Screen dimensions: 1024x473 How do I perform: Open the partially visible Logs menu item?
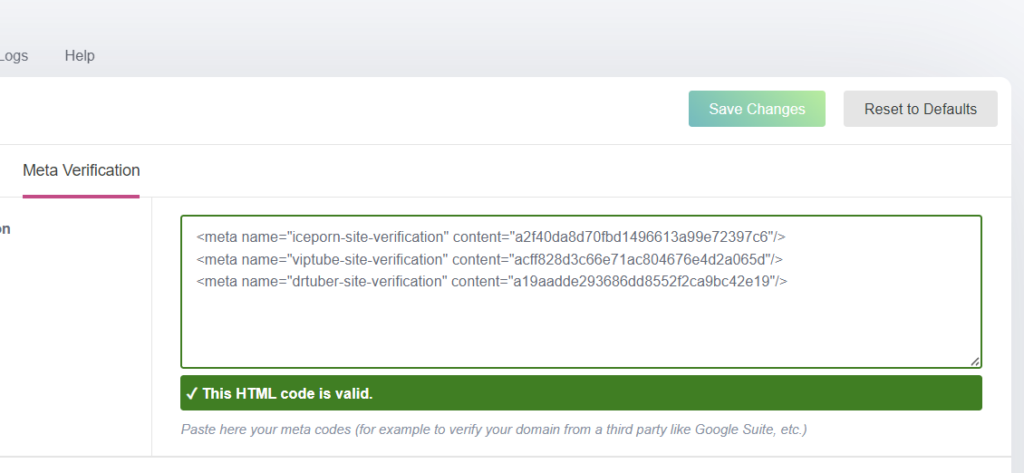click(14, 56)
